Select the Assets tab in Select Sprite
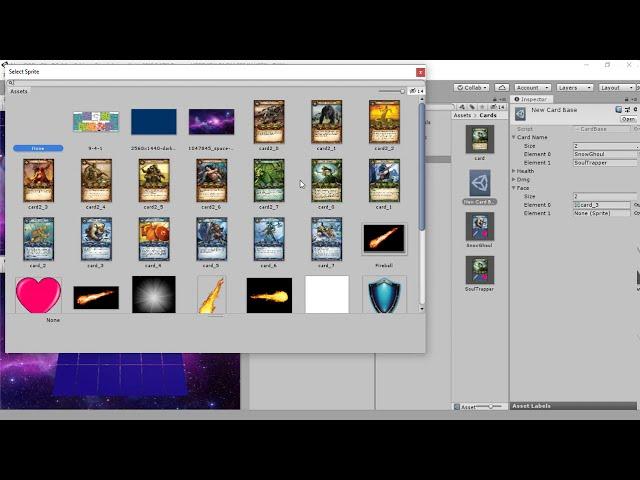Screen dimensions: 640x480 pyautogui.click(x=19, y=91)
